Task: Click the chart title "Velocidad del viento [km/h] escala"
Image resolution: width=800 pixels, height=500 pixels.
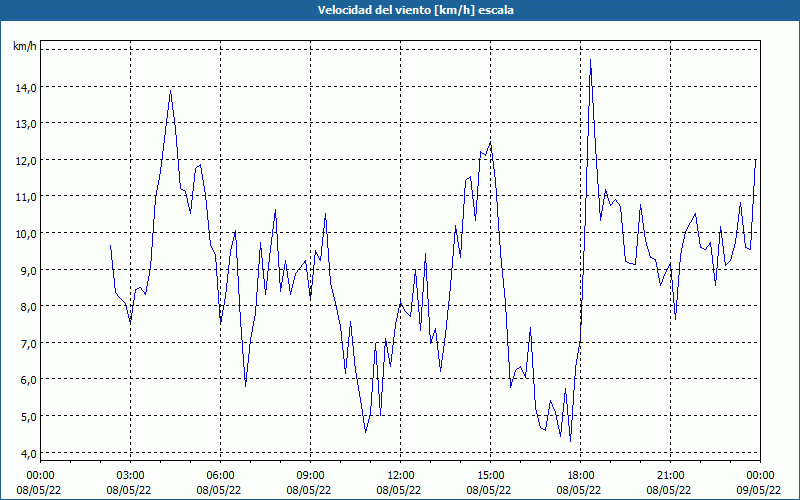Action: [x=415, y=10]
